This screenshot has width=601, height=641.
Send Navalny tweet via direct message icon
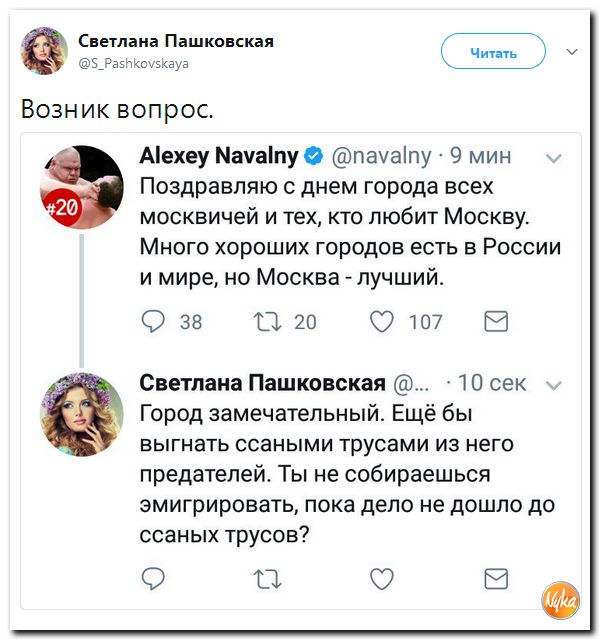(x=496, y=321)
